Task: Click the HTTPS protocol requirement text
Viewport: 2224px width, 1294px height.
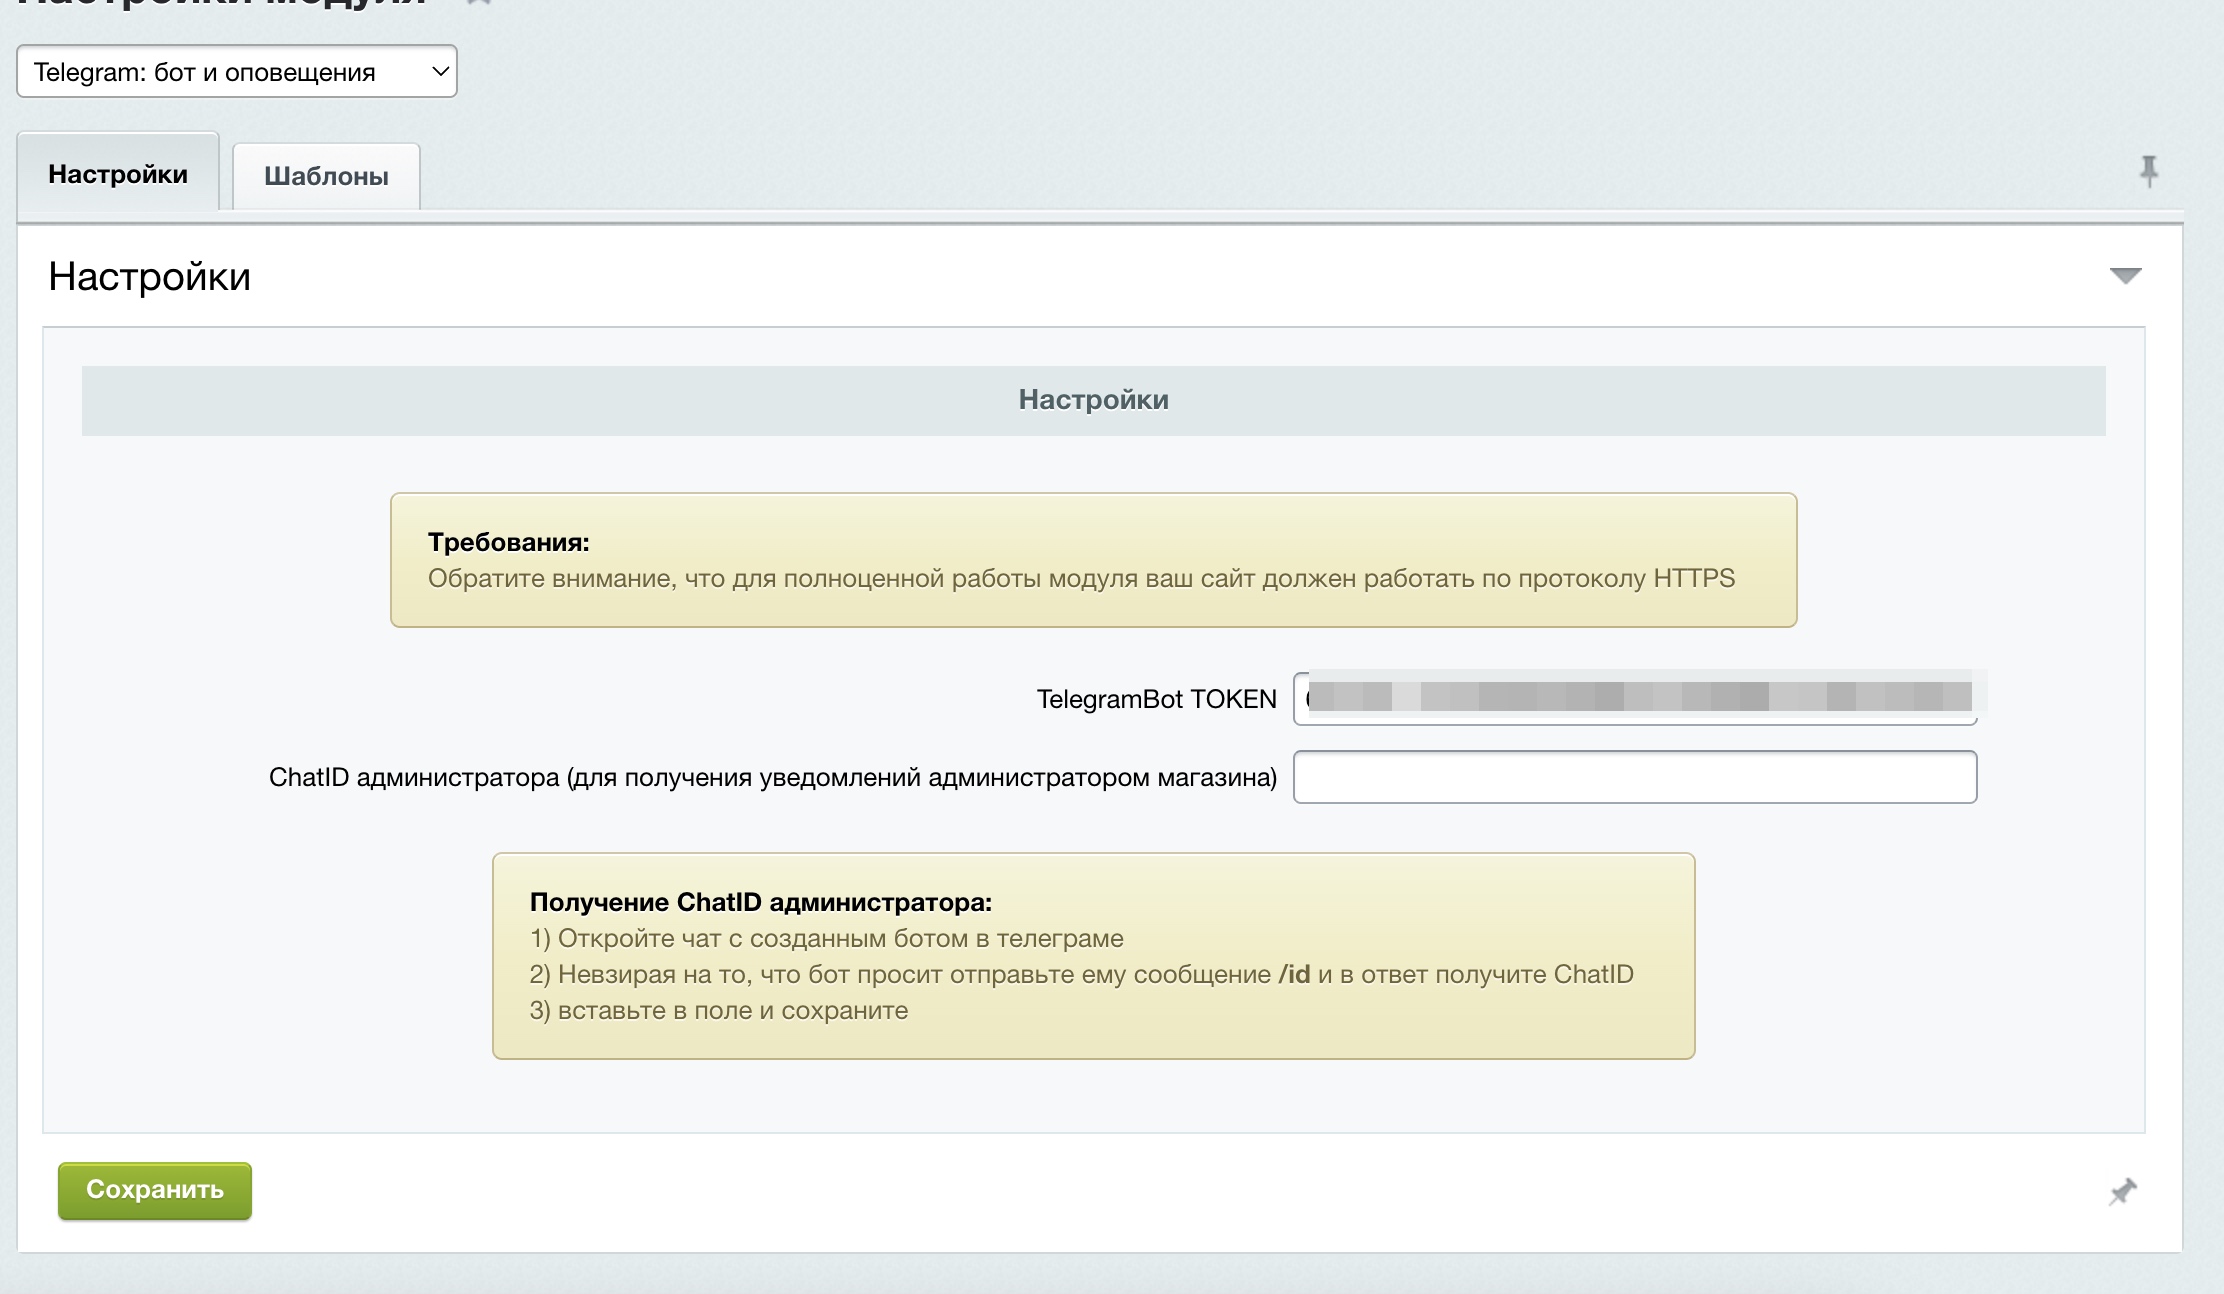Action: pyautogui.click(x=1081, y=578)
